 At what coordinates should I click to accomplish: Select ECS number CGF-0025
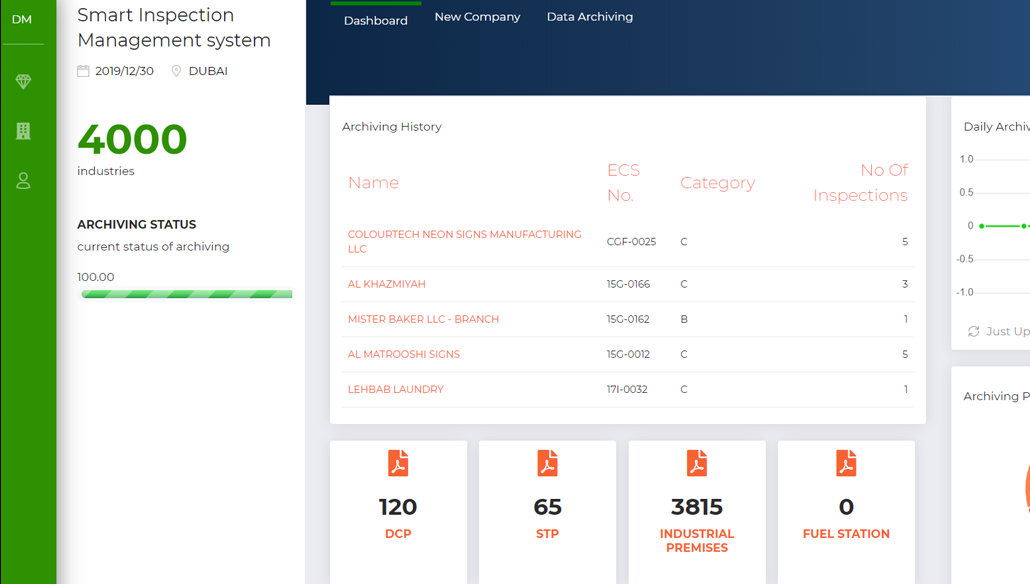(631, 242)
